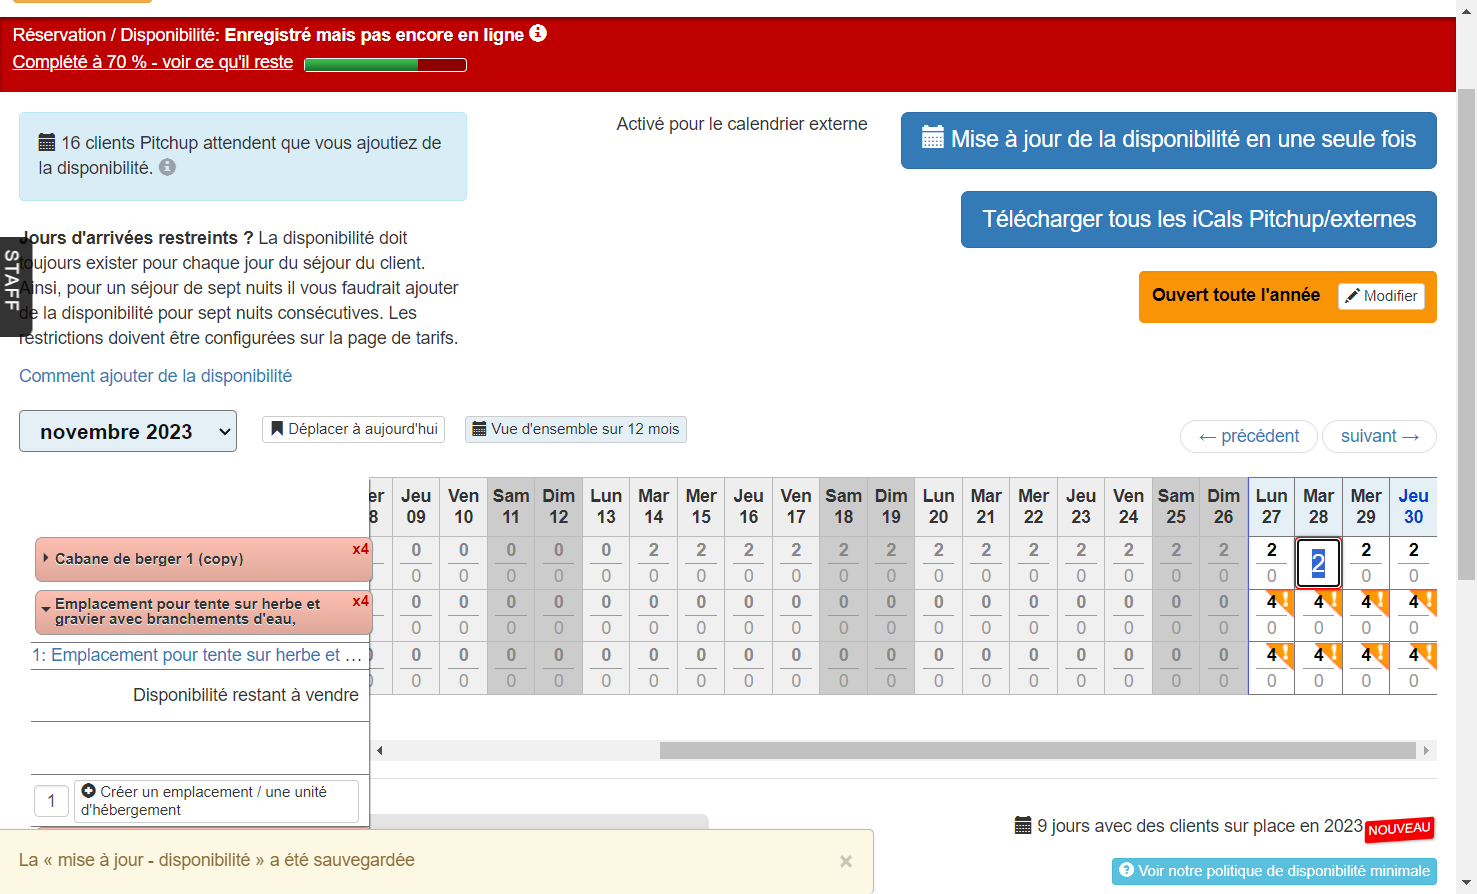Image resolution: width=1477 pixels, height=894 pixels.
Task: Click 'Voir notre politique de disponibilité minimale'
Action: point(1275,871)
